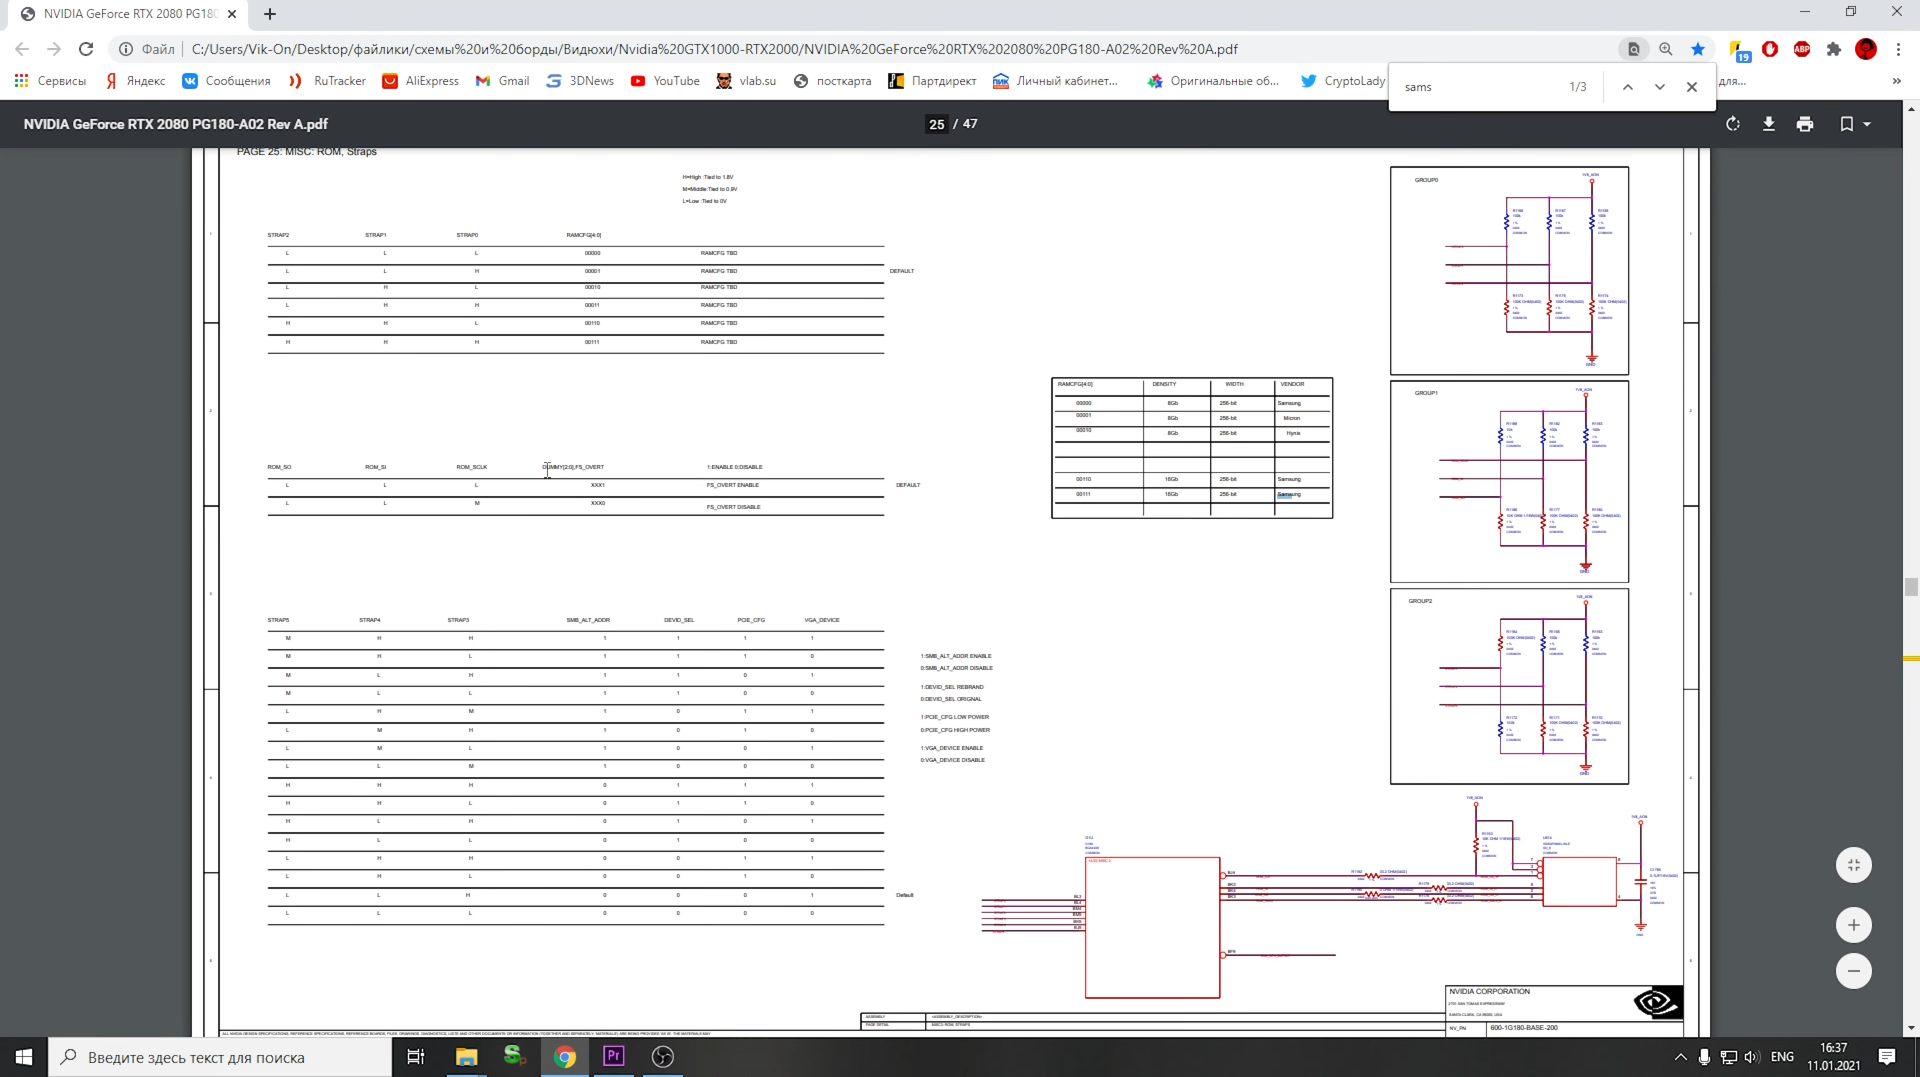This screenshot has width=1920, height=1077.
Task: Open the vlab.su bookmark
Action: (746, 81)
